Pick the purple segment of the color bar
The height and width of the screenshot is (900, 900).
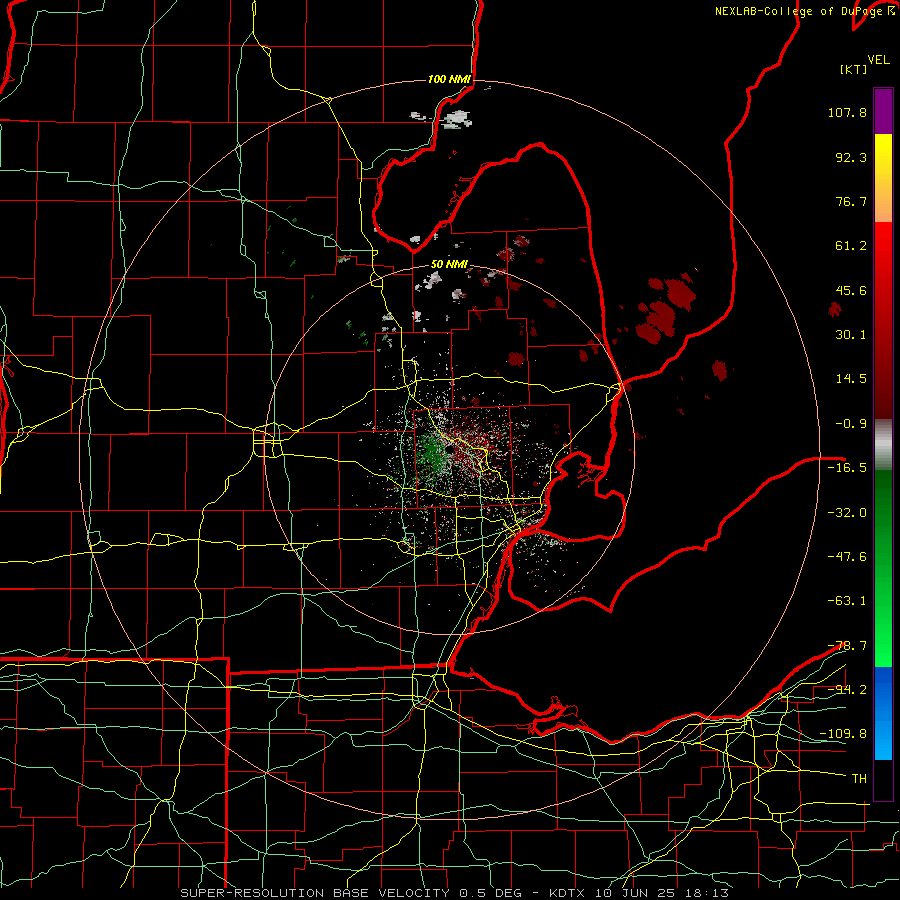(883, 111)
